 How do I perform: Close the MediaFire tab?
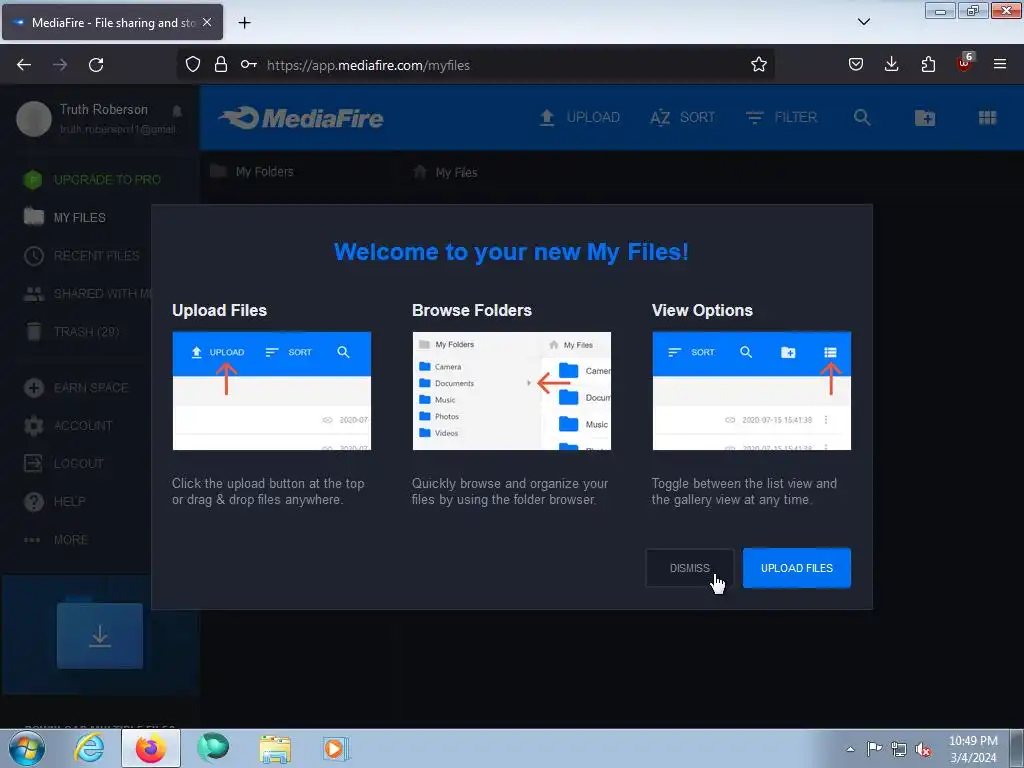[x=207, y=22]
